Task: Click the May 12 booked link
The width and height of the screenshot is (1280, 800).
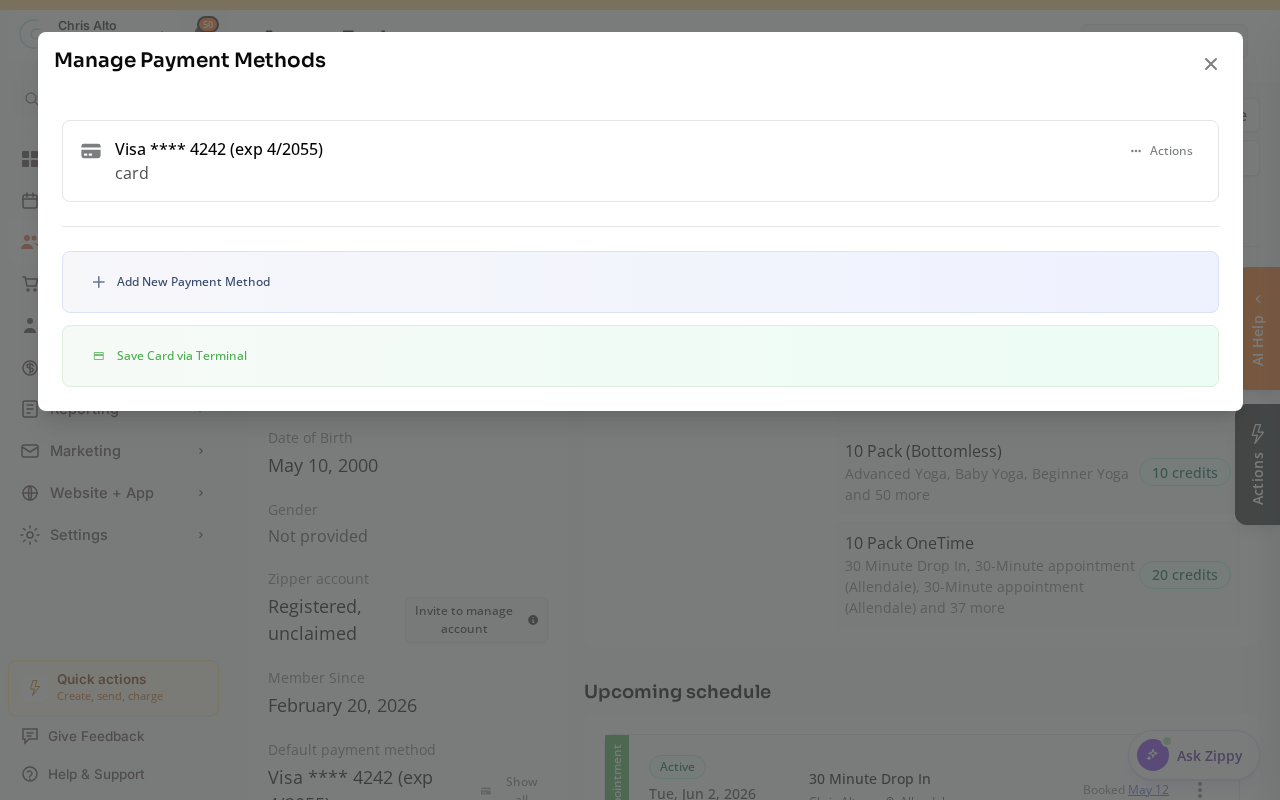Action: point(1148,789)
